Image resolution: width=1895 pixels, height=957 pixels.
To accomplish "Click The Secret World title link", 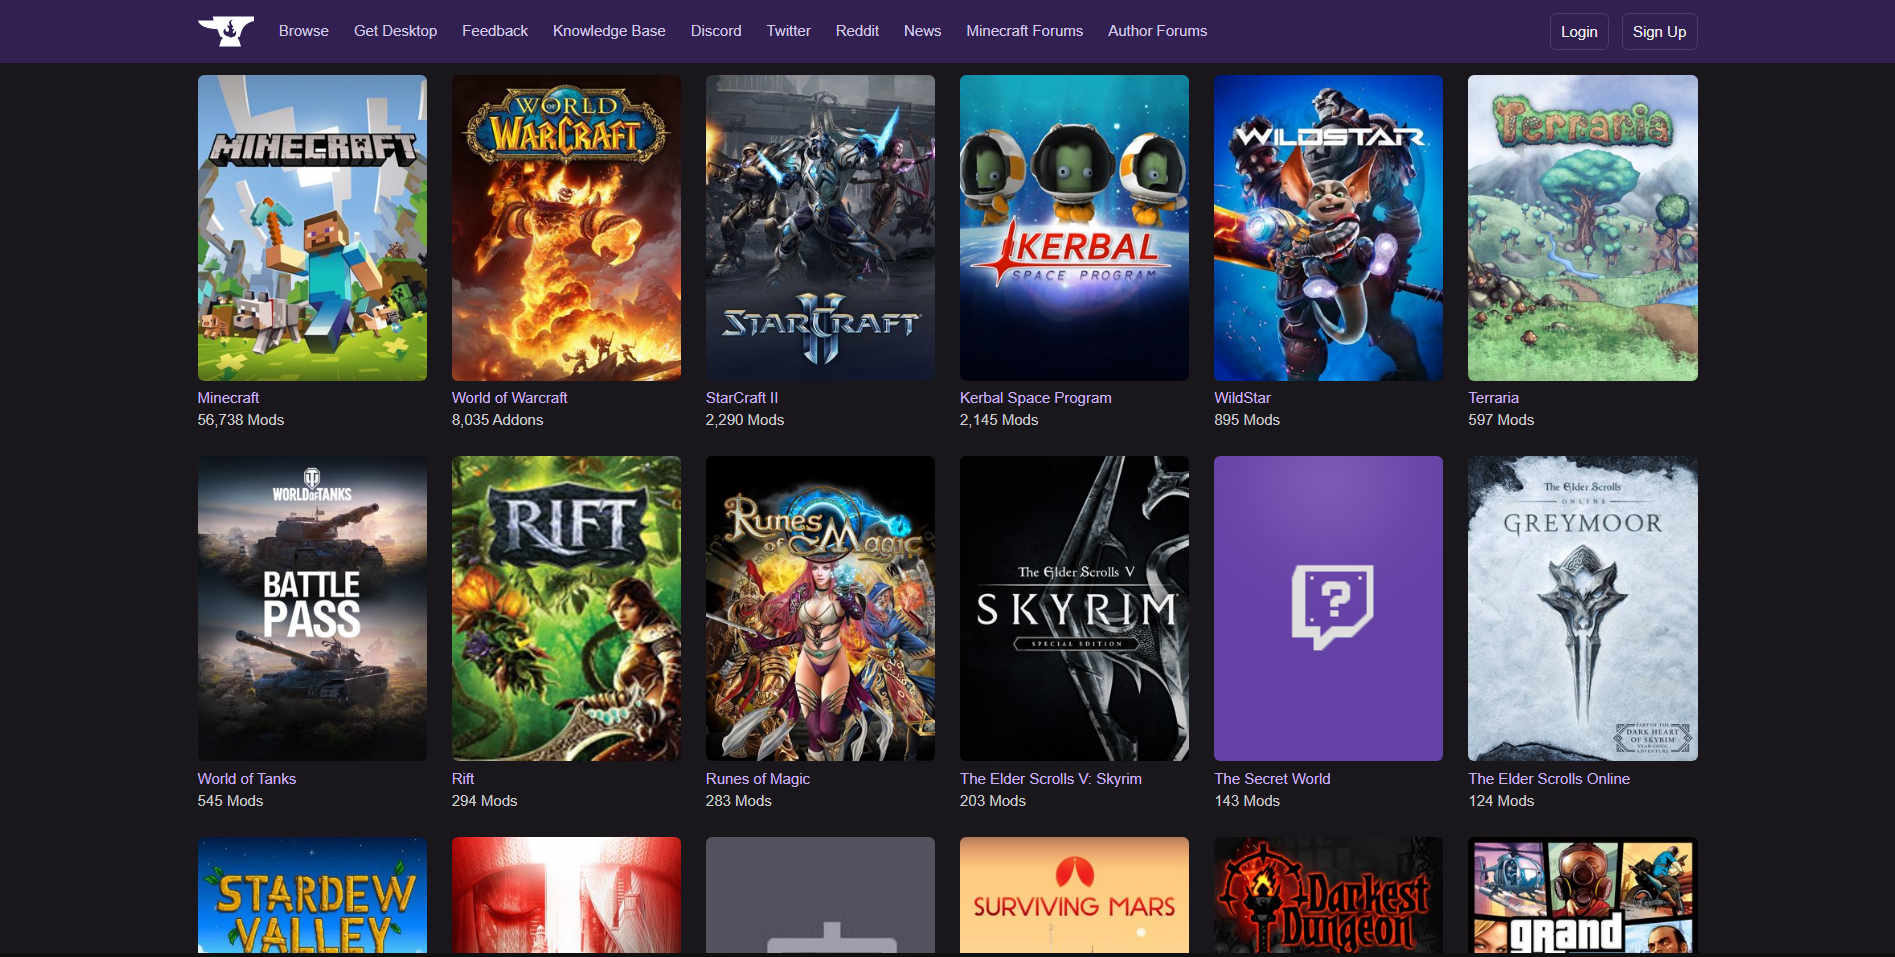I will pos(1272,779).
